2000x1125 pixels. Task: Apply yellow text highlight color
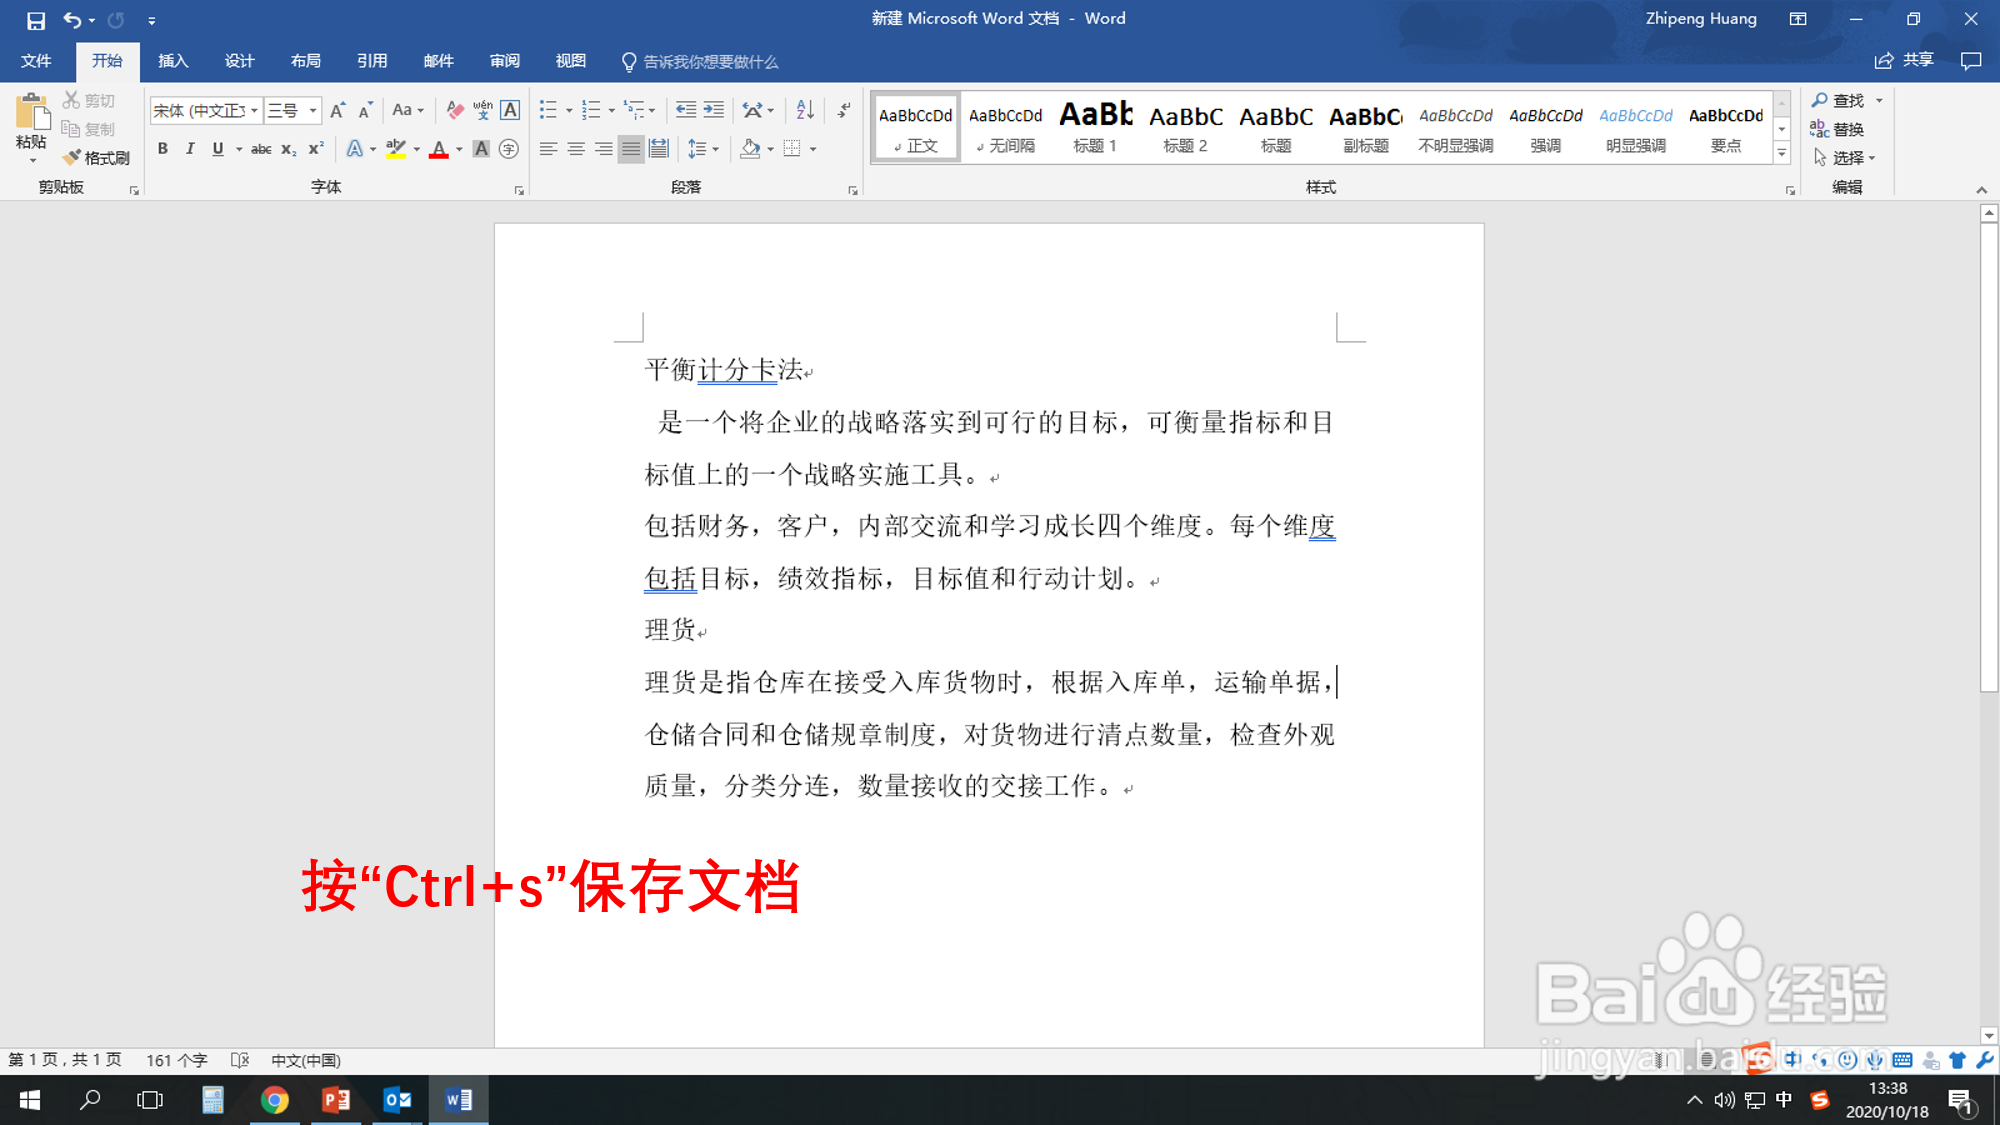(396, 148)
